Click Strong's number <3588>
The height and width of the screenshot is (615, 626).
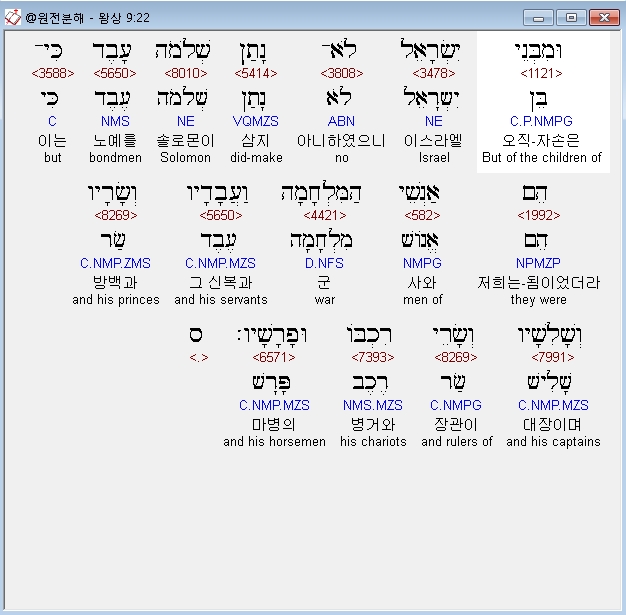[x=53, y=73]
